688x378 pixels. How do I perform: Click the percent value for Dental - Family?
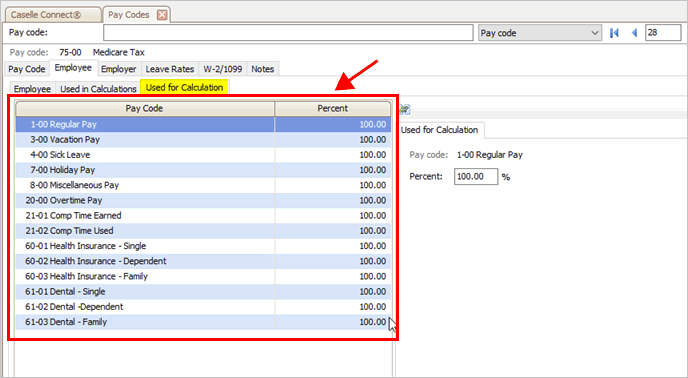click(373, 322)
